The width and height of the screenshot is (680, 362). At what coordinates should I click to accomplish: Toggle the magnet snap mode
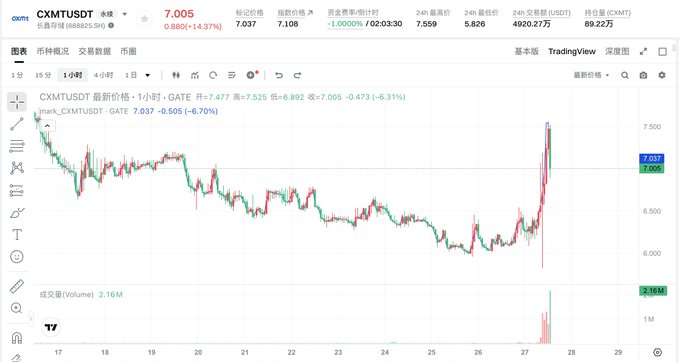(x=17, y=337)
